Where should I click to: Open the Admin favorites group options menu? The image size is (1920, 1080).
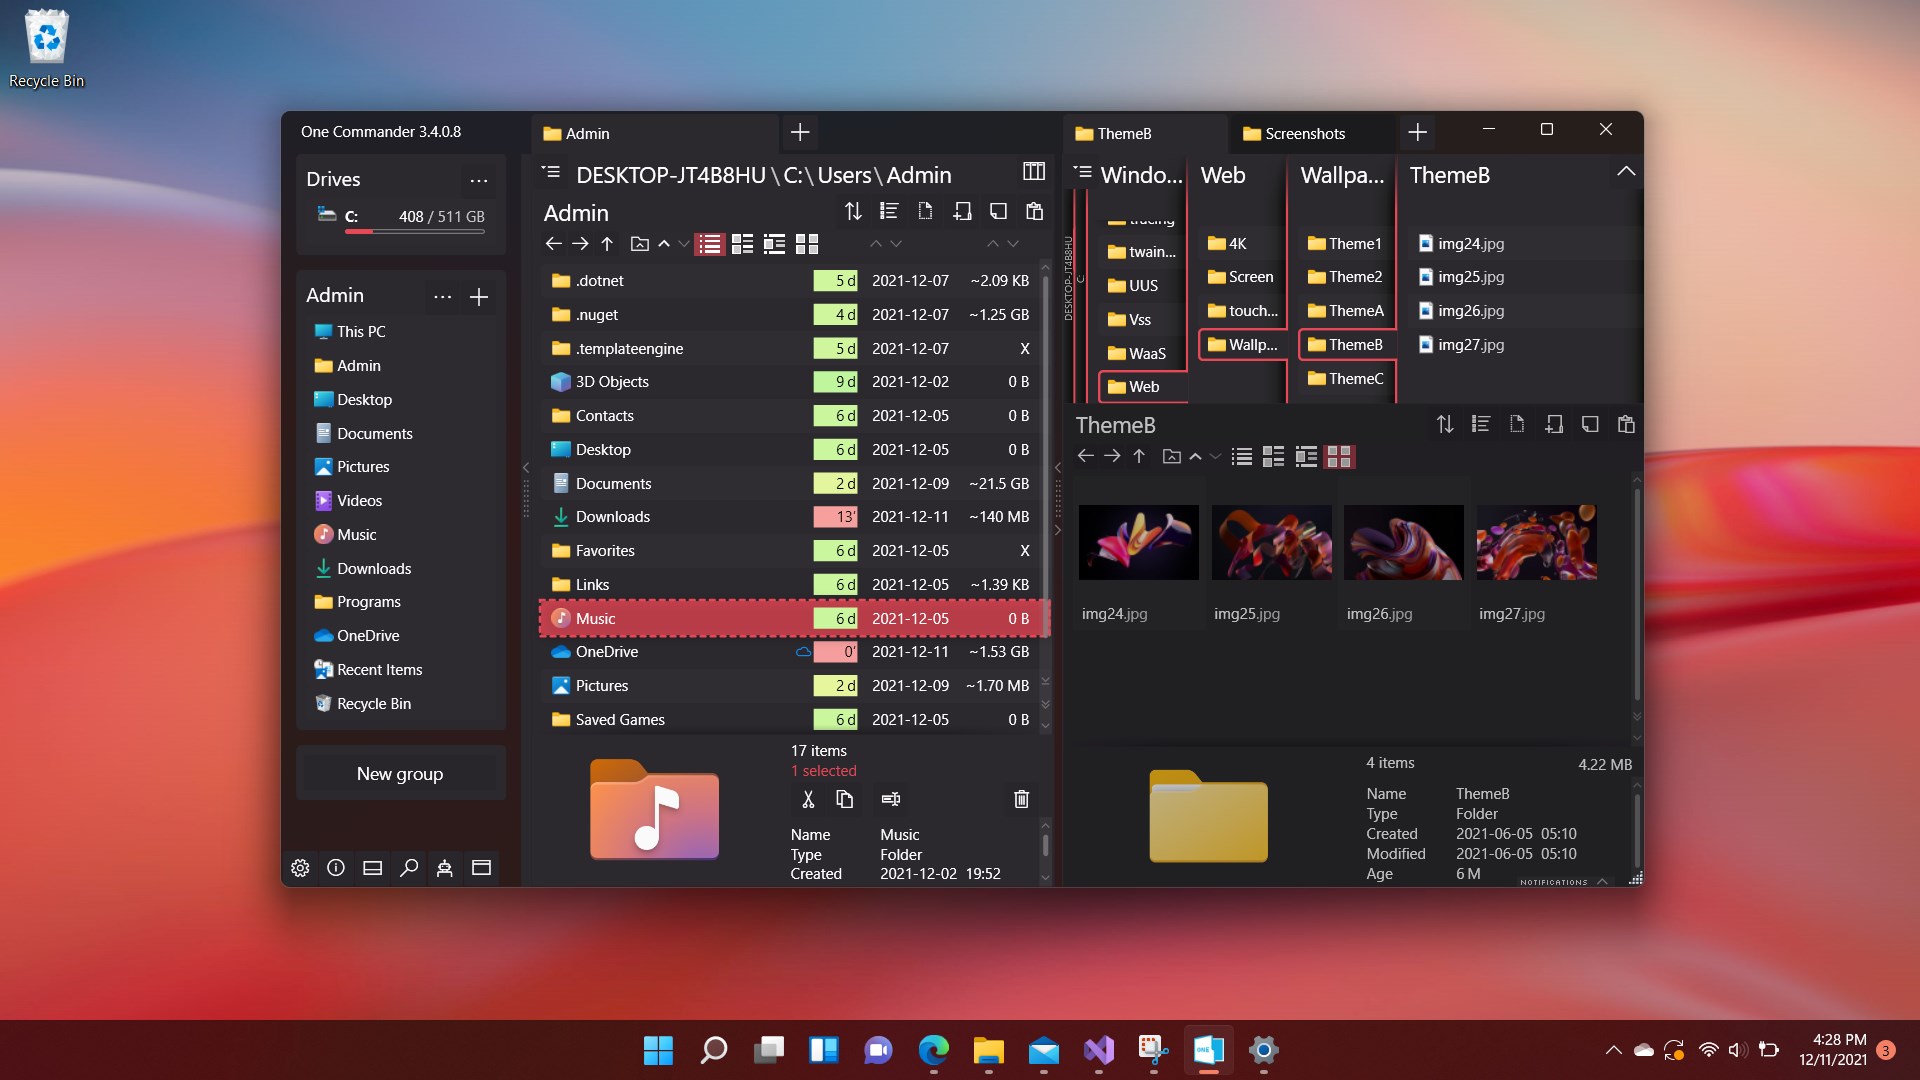point(442,297)
